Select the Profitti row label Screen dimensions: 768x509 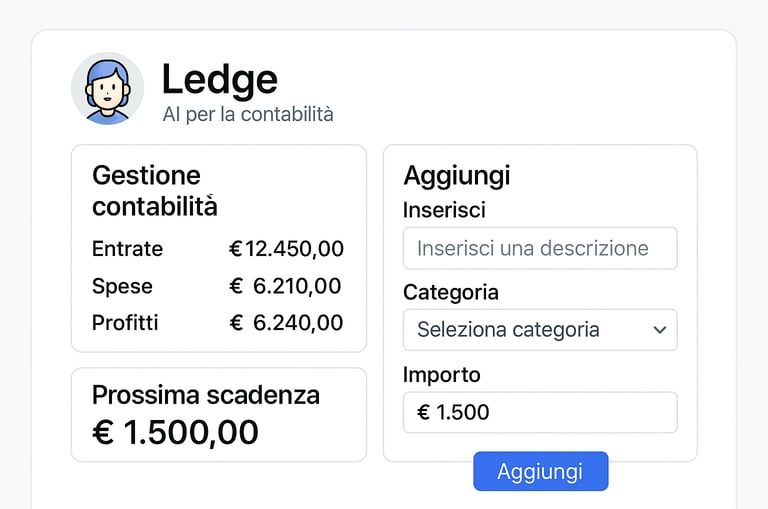(125, 323)
